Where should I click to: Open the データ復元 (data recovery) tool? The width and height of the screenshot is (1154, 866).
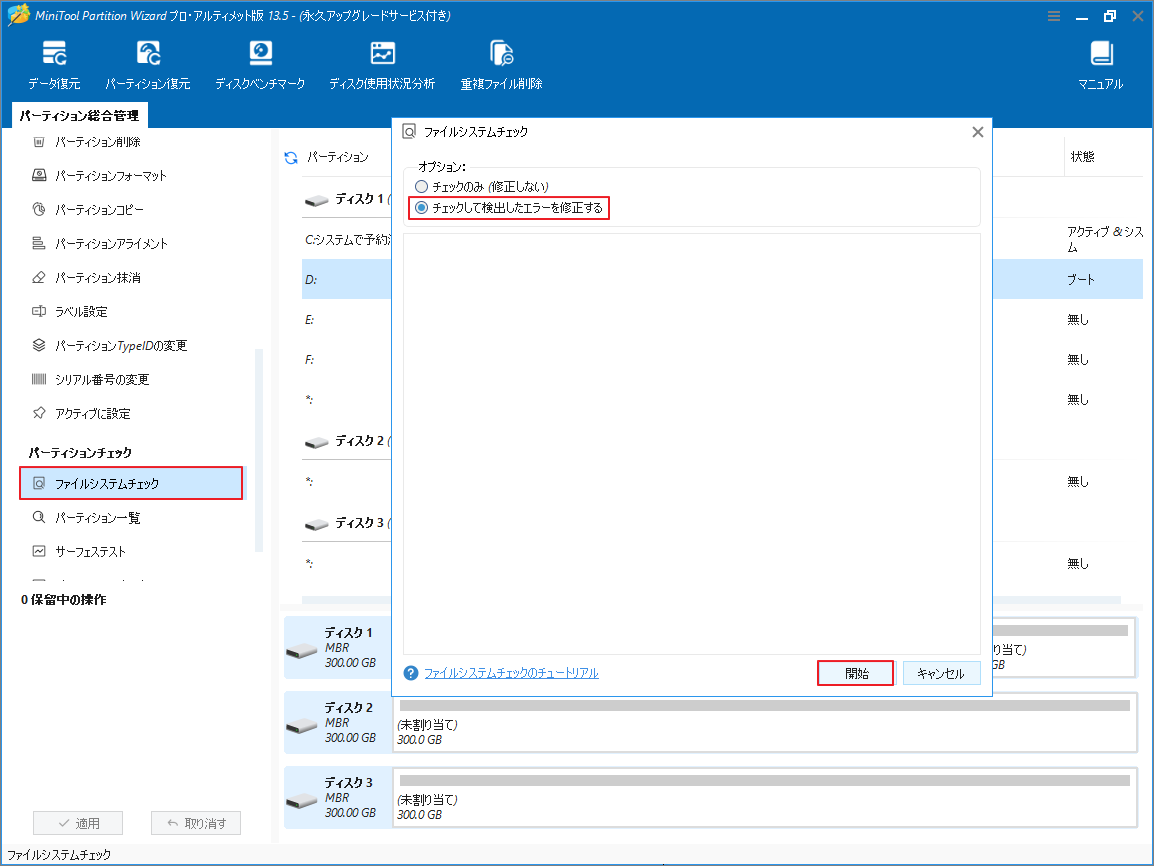point(55,62)
